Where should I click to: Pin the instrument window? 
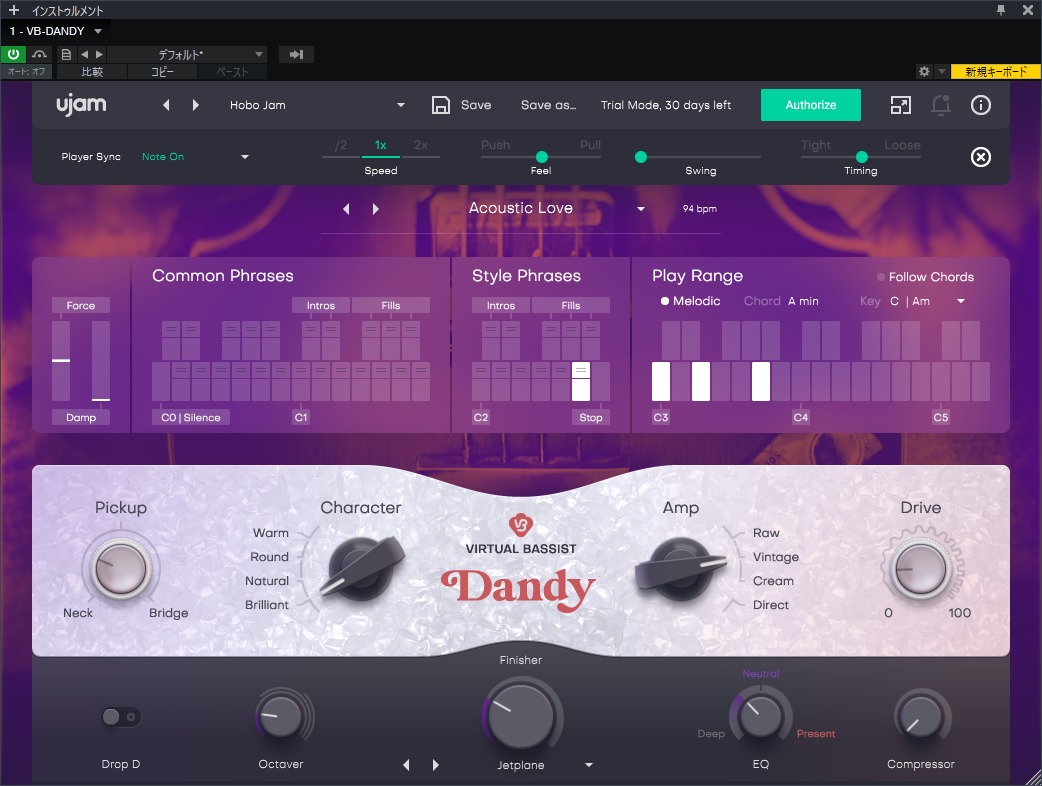click(1001, 10)
